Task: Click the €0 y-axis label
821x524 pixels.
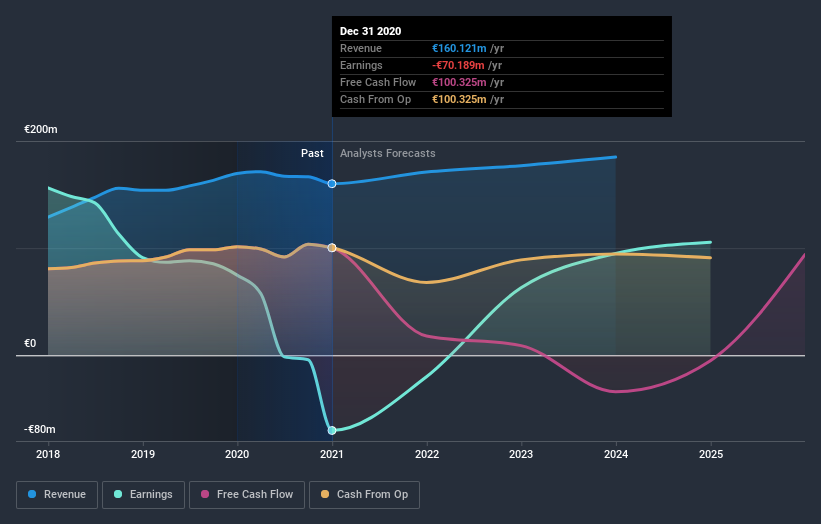Action: [x=30, y=343]
